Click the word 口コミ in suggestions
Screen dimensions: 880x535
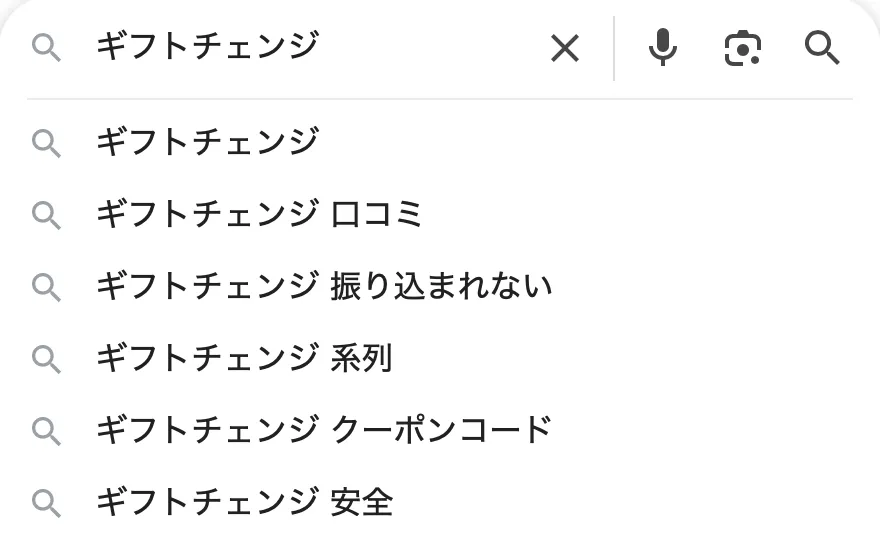click(x=377, y=214)
